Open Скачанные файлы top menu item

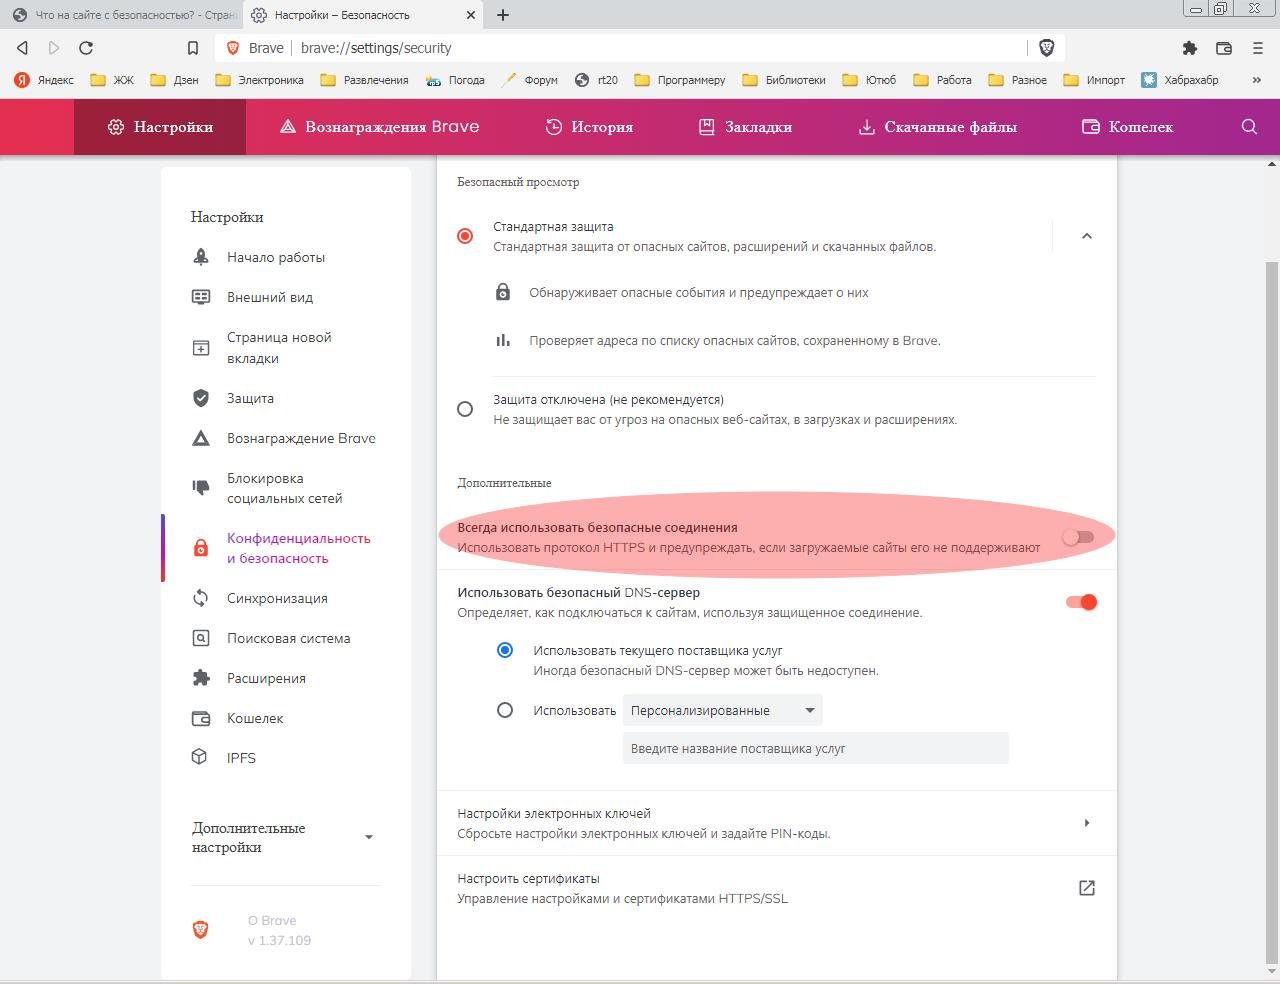click(x=937, y=127)
